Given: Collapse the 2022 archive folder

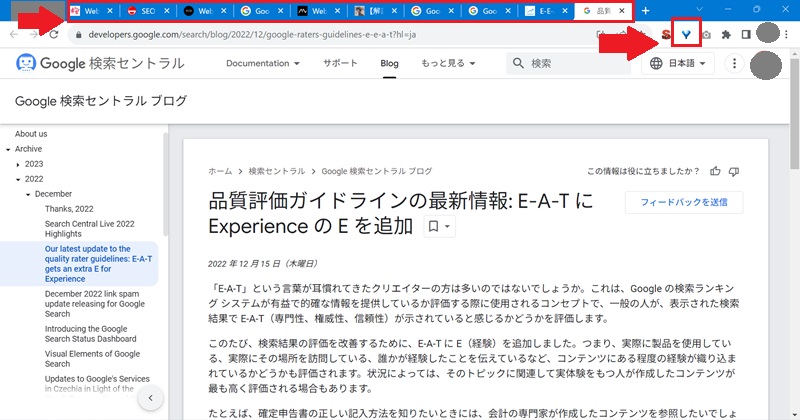Looking at the screenshot, I should coord(18,179).
